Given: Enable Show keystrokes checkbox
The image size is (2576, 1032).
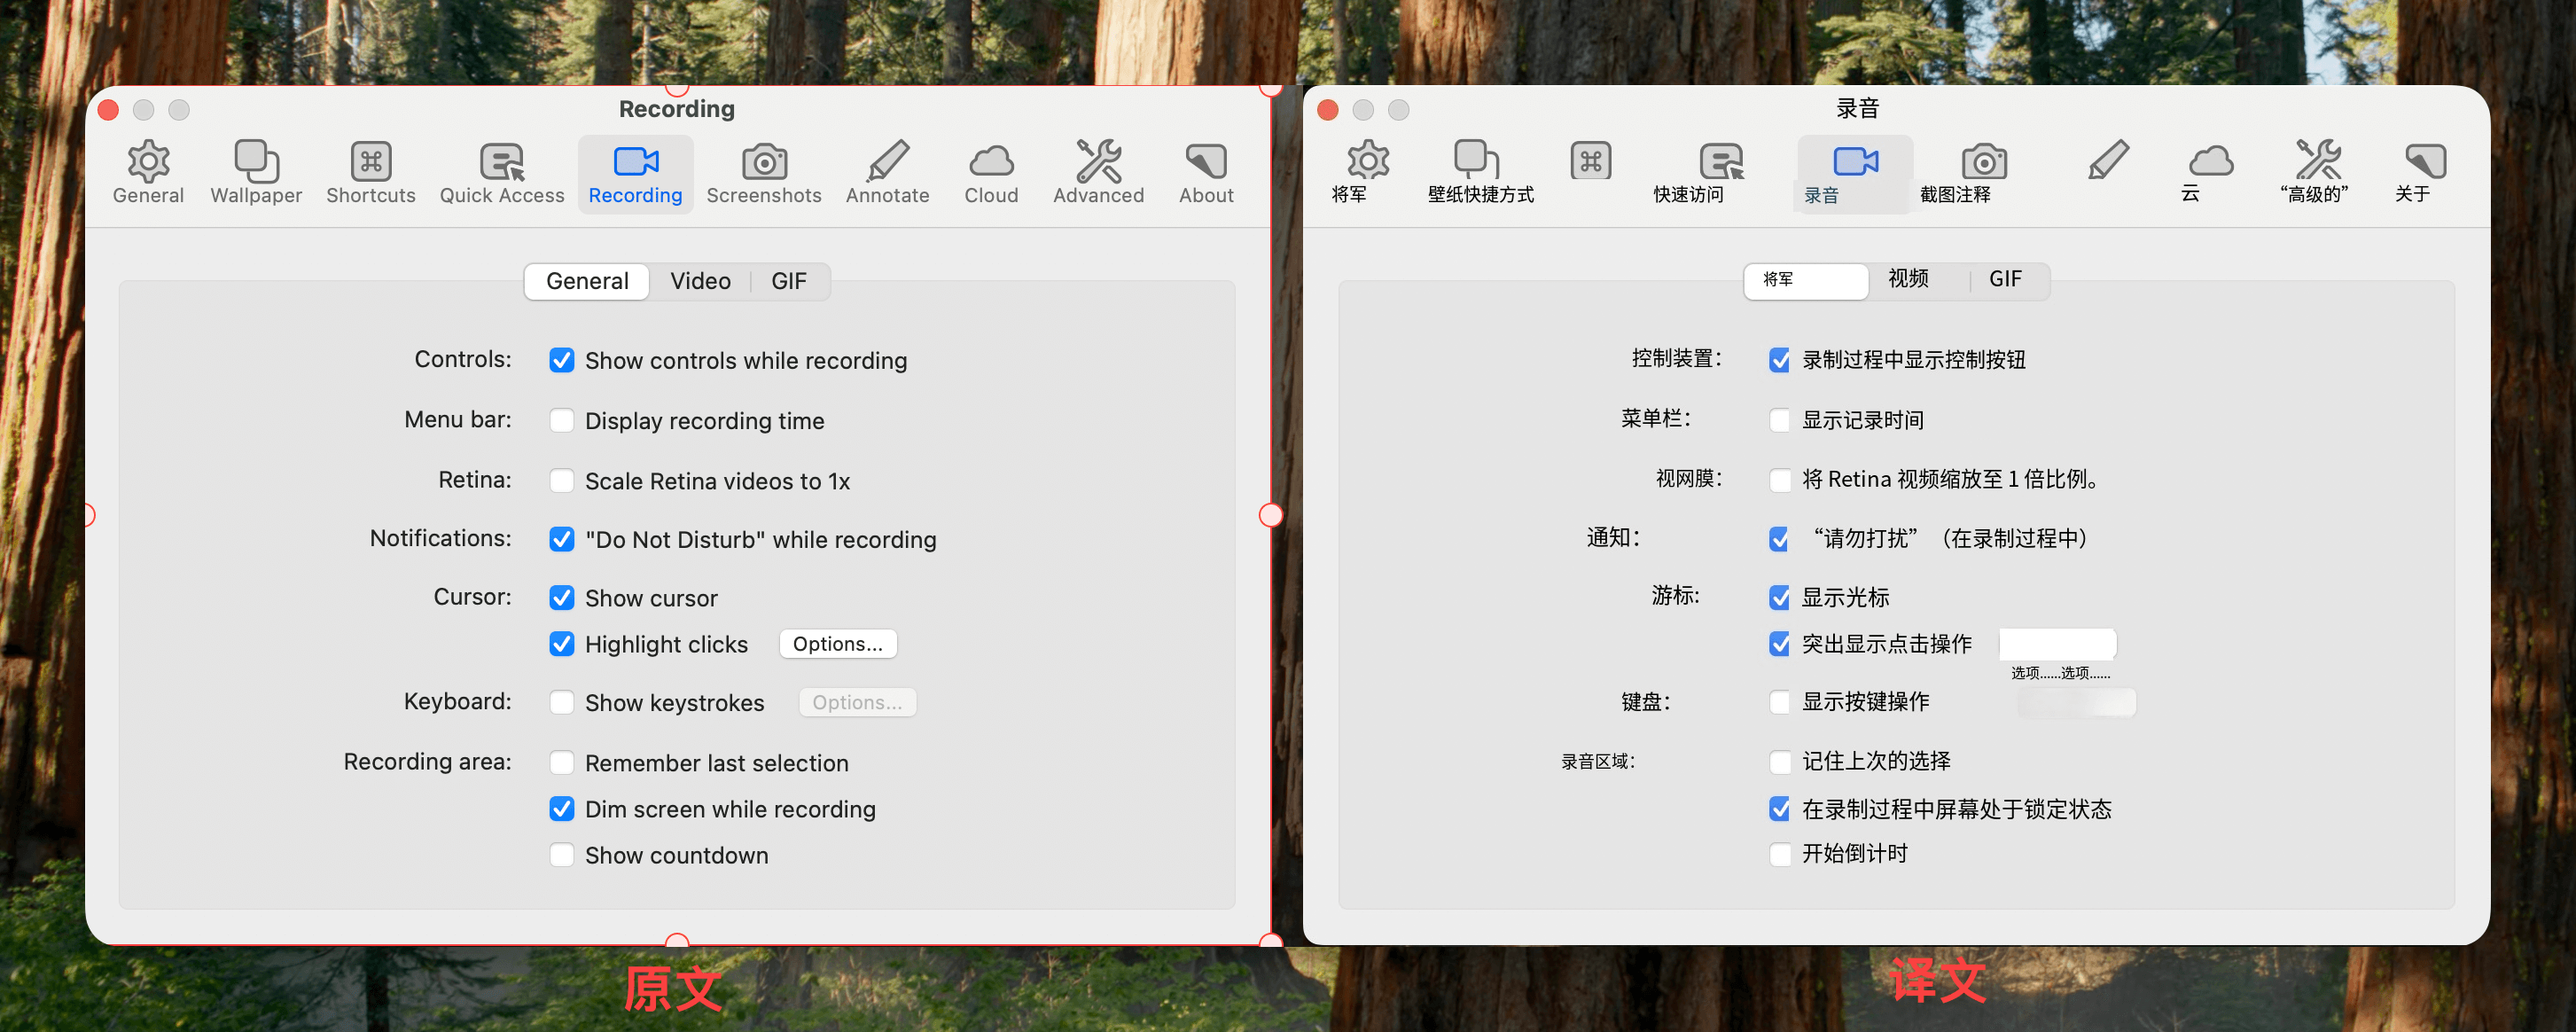Looking at the screenshot, I should (562, 702).
